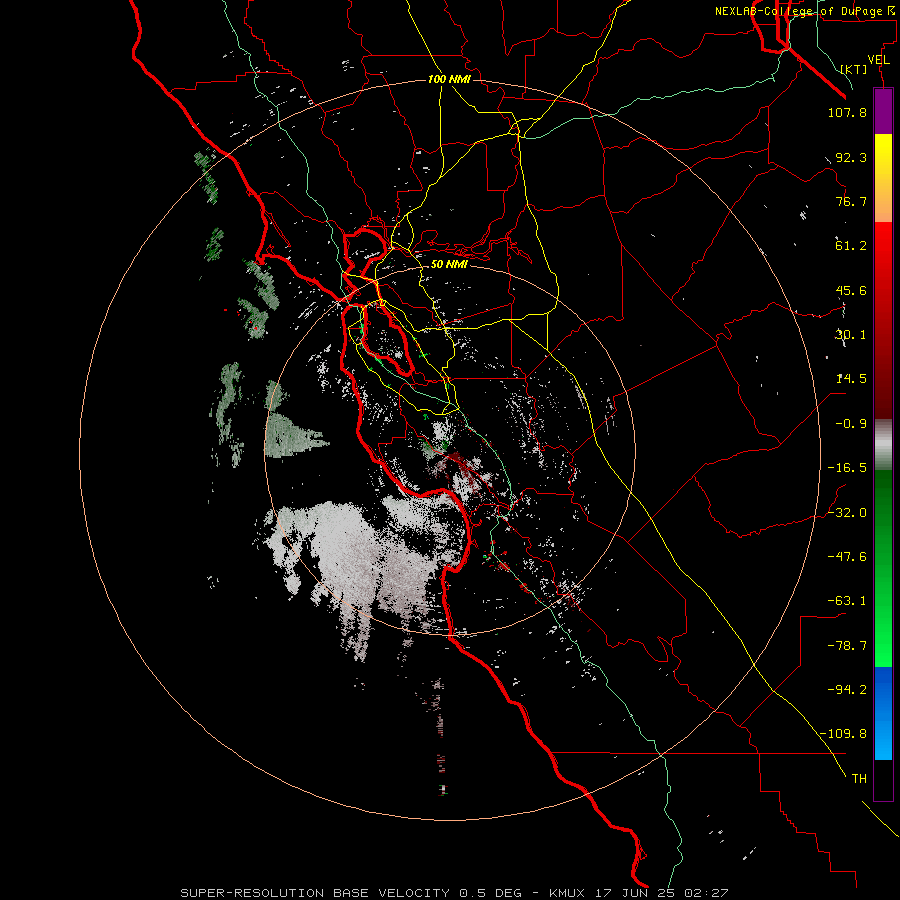Click the 107.8 velocity scale value
Viewport: 900px width, 900px height.
click(x=847, y=113)
